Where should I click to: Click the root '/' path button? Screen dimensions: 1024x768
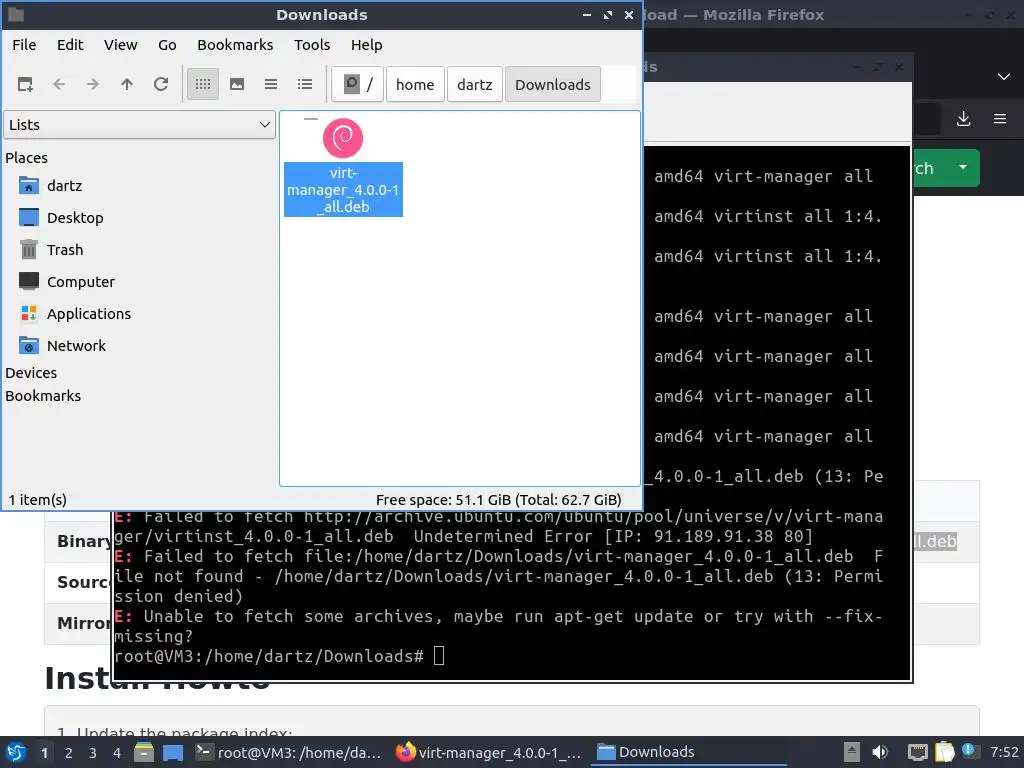tap(357, 84)
